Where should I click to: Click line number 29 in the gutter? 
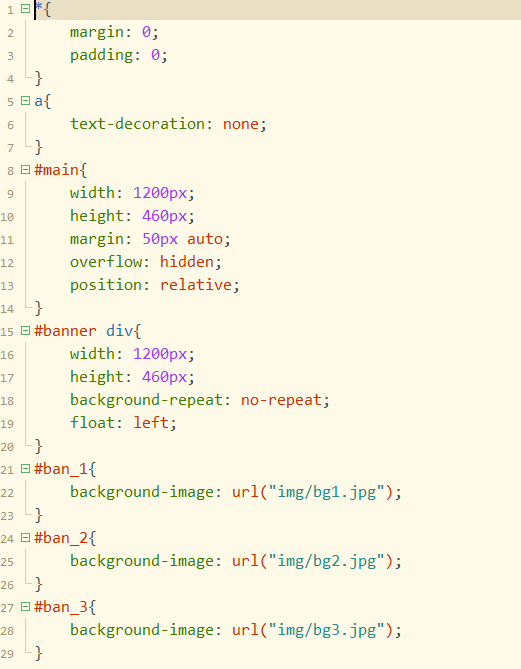(x=7, y=654)
